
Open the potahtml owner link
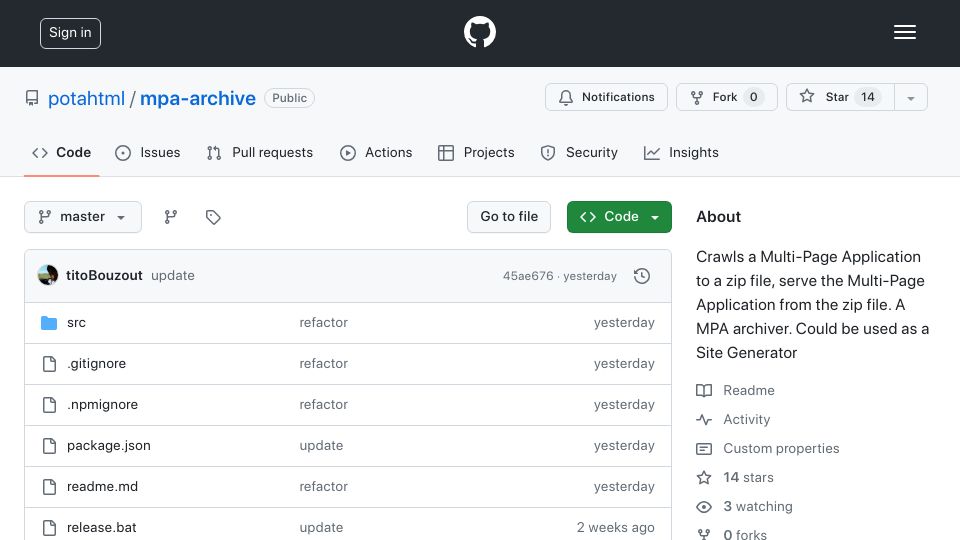click(x=86, y=98)
